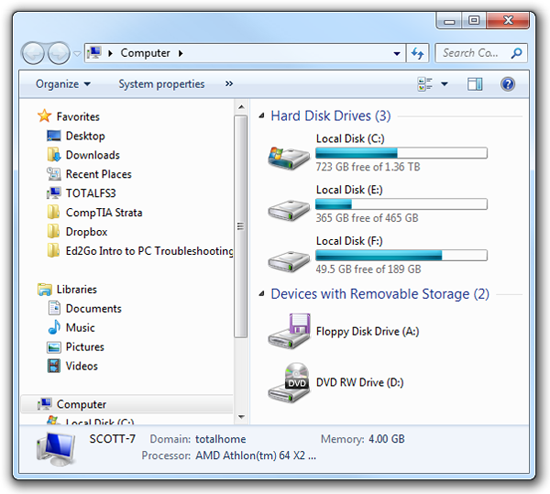The height and width of the screenshot is (494, 550).
Task: Toggle the preview pane icon
Action: click(x=474, y=84)
